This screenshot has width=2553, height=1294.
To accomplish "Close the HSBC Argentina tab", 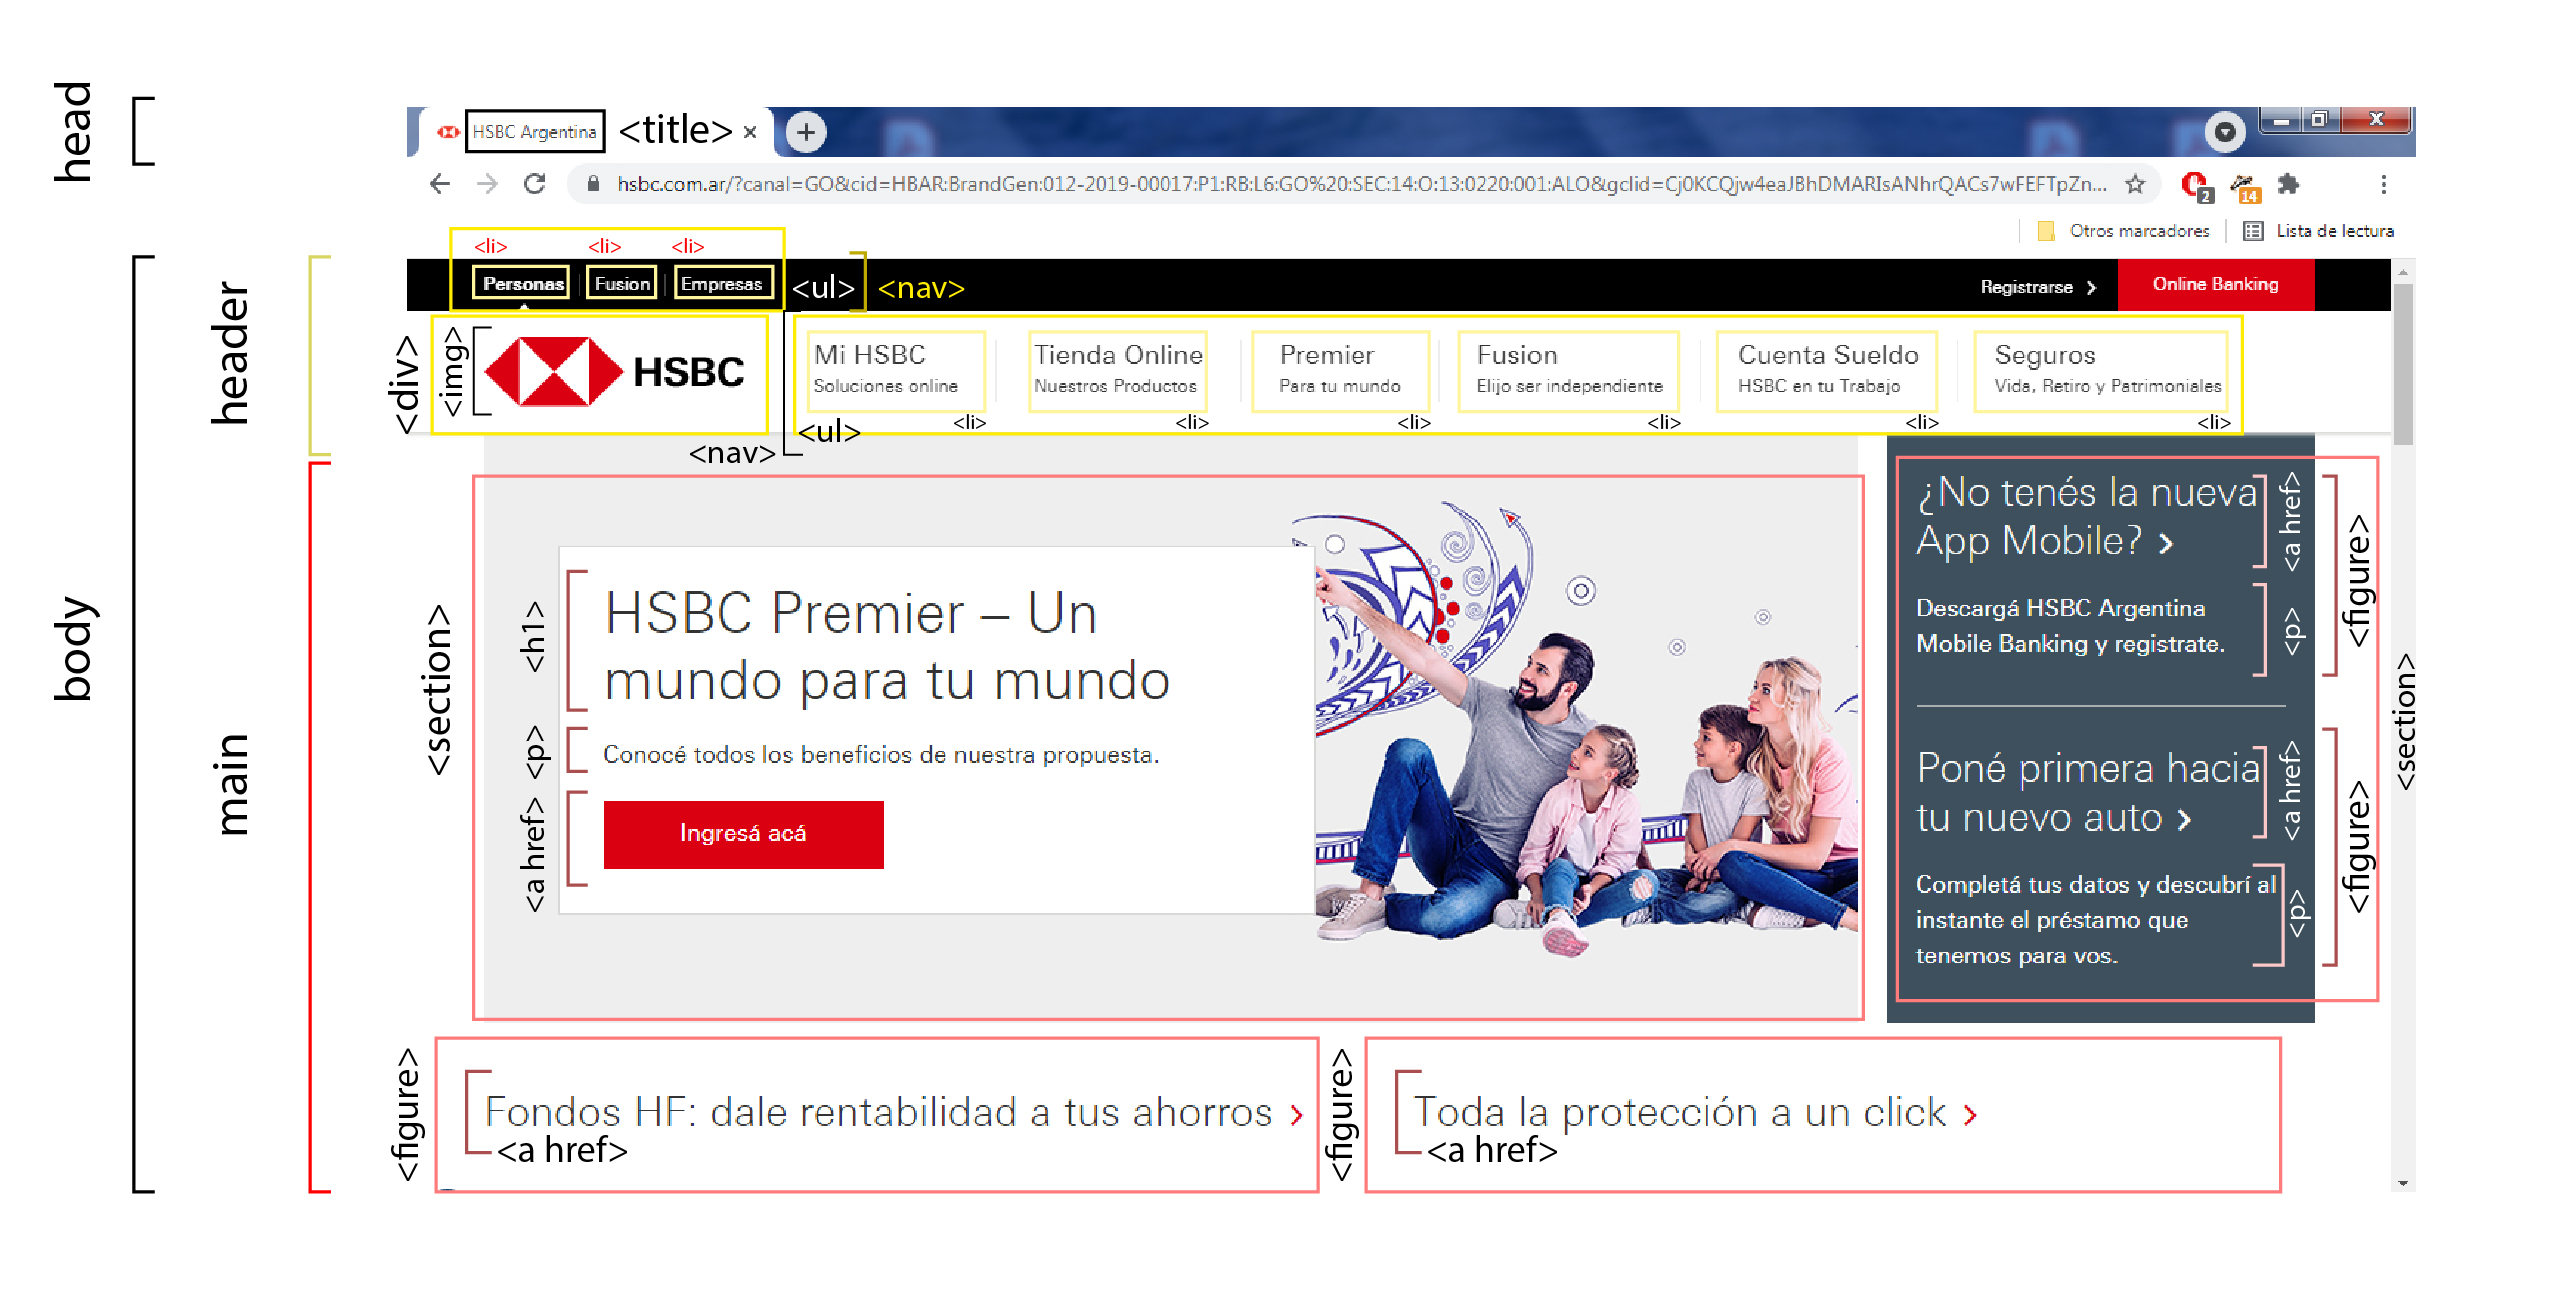I will pyautogui.click(x=750, y=132).
